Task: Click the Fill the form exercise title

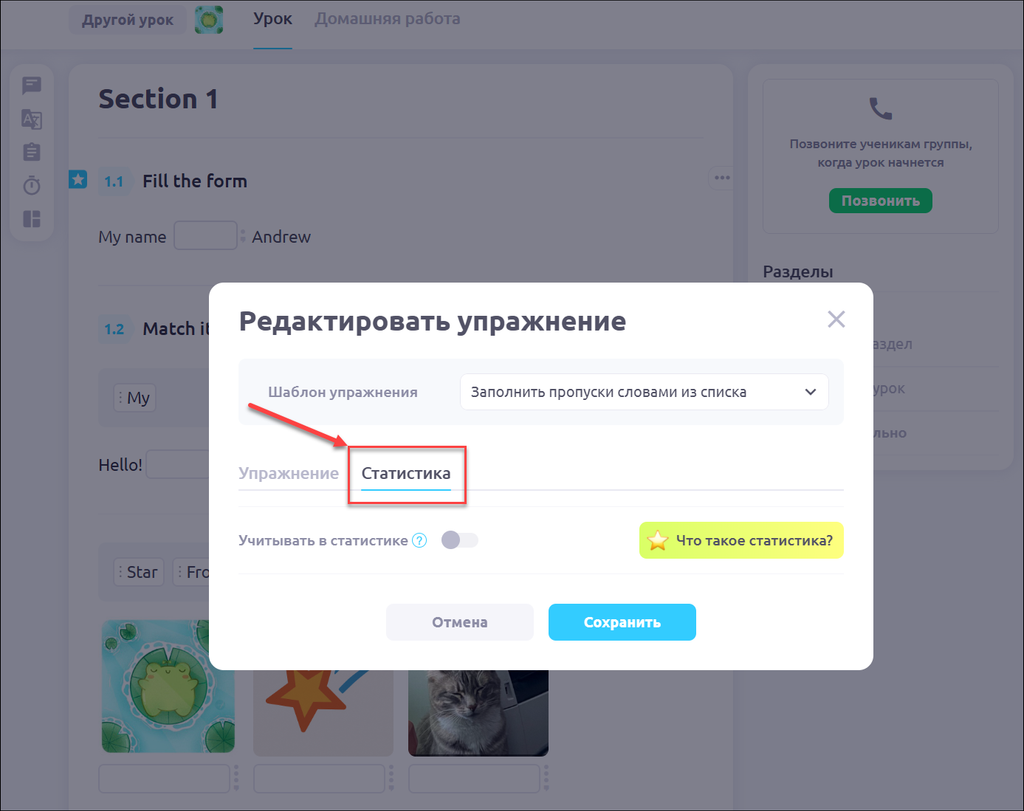Action: [195, 181]
